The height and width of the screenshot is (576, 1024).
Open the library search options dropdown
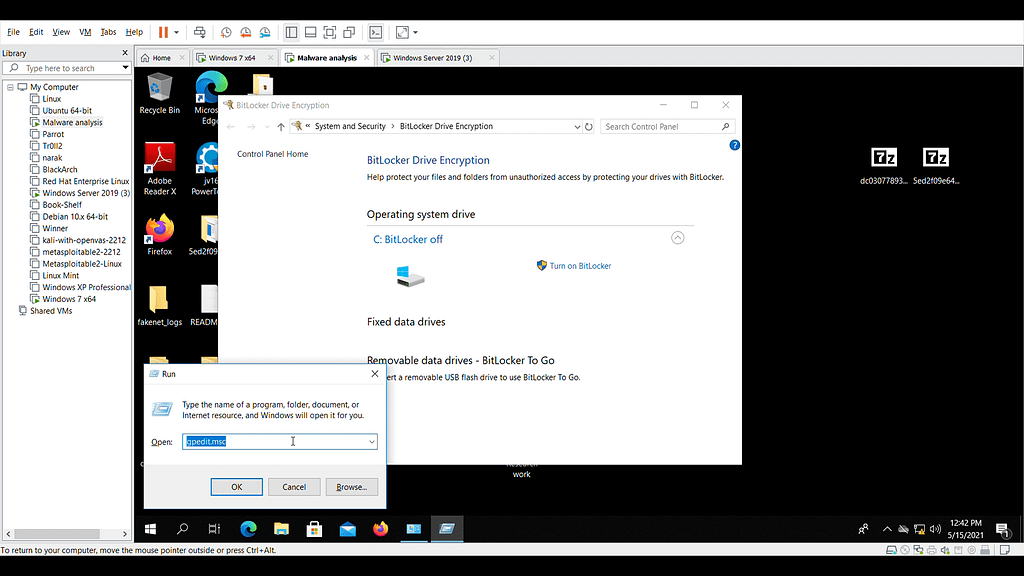(125, 68)
